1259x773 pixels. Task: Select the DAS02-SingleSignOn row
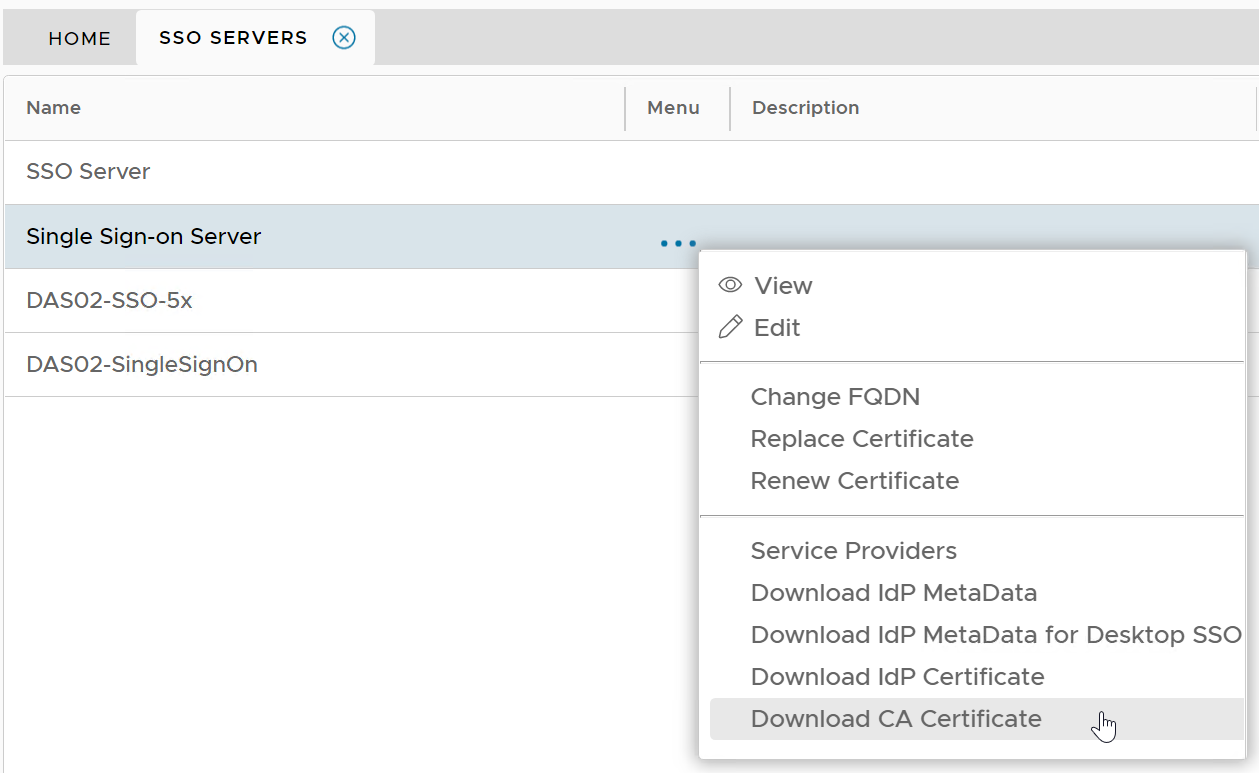(x=142, y=365)
